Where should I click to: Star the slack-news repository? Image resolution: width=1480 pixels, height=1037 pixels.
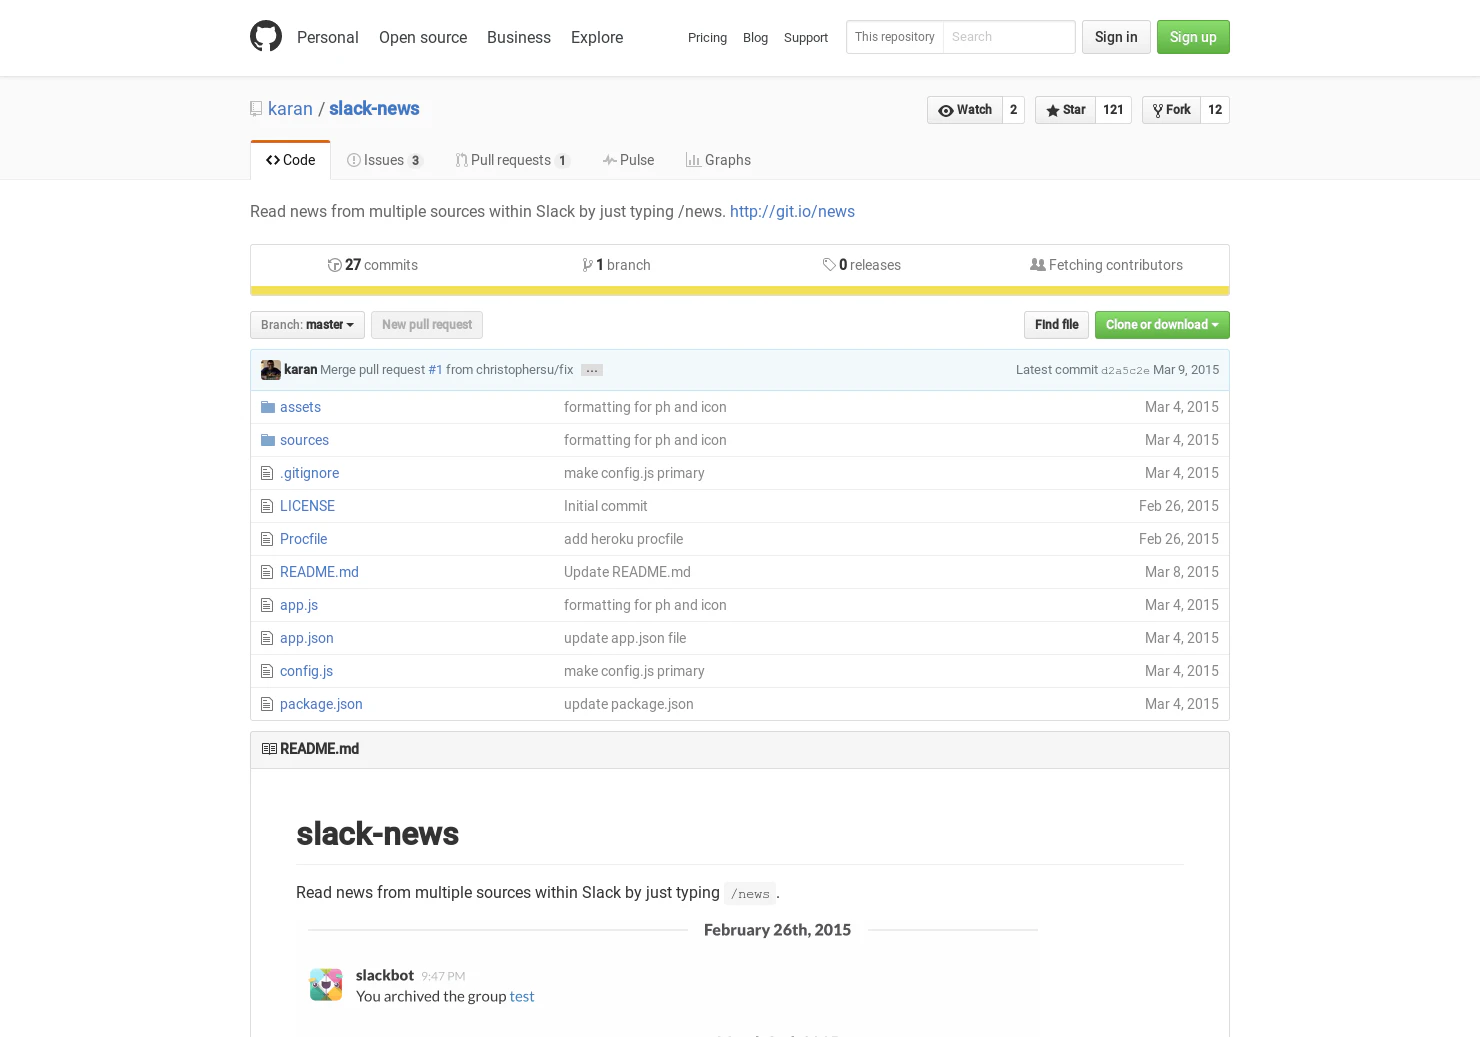pos(1066,110)
